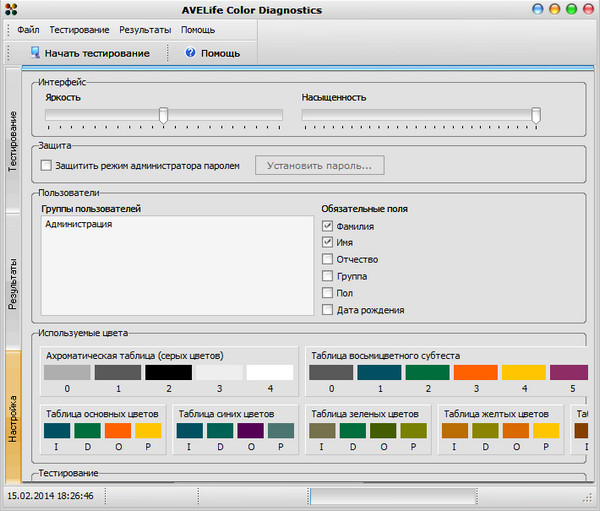Check the Дата рождения required field
600x511 pixels.
(x=327, y=310)
